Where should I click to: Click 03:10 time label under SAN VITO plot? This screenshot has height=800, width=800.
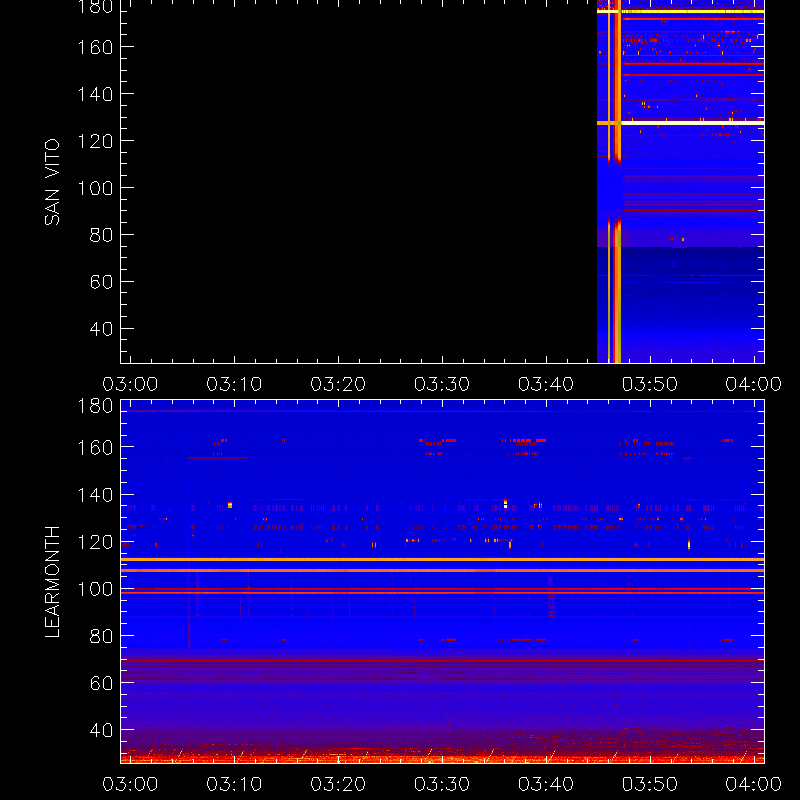coord(234,384)
